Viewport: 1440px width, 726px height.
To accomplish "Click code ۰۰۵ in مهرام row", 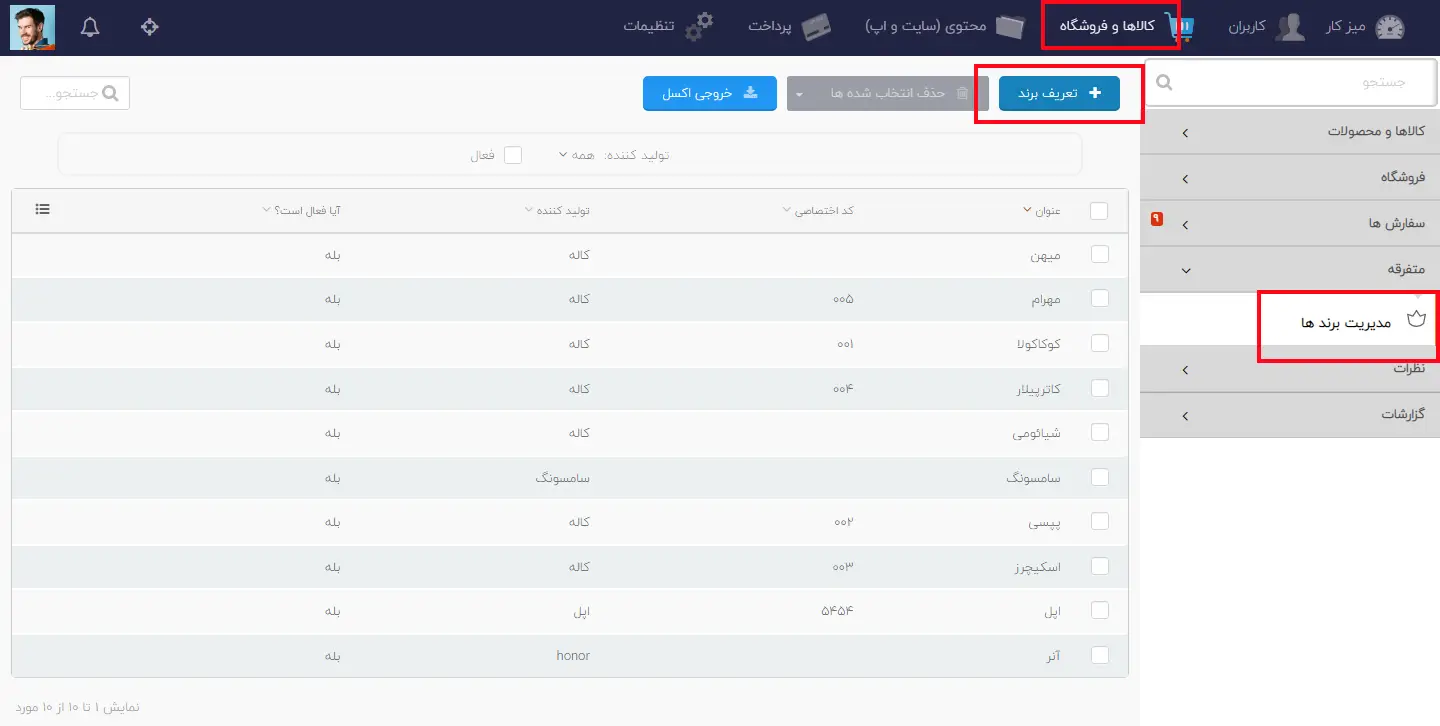I will pyautogui.click(x=843, y=298).
